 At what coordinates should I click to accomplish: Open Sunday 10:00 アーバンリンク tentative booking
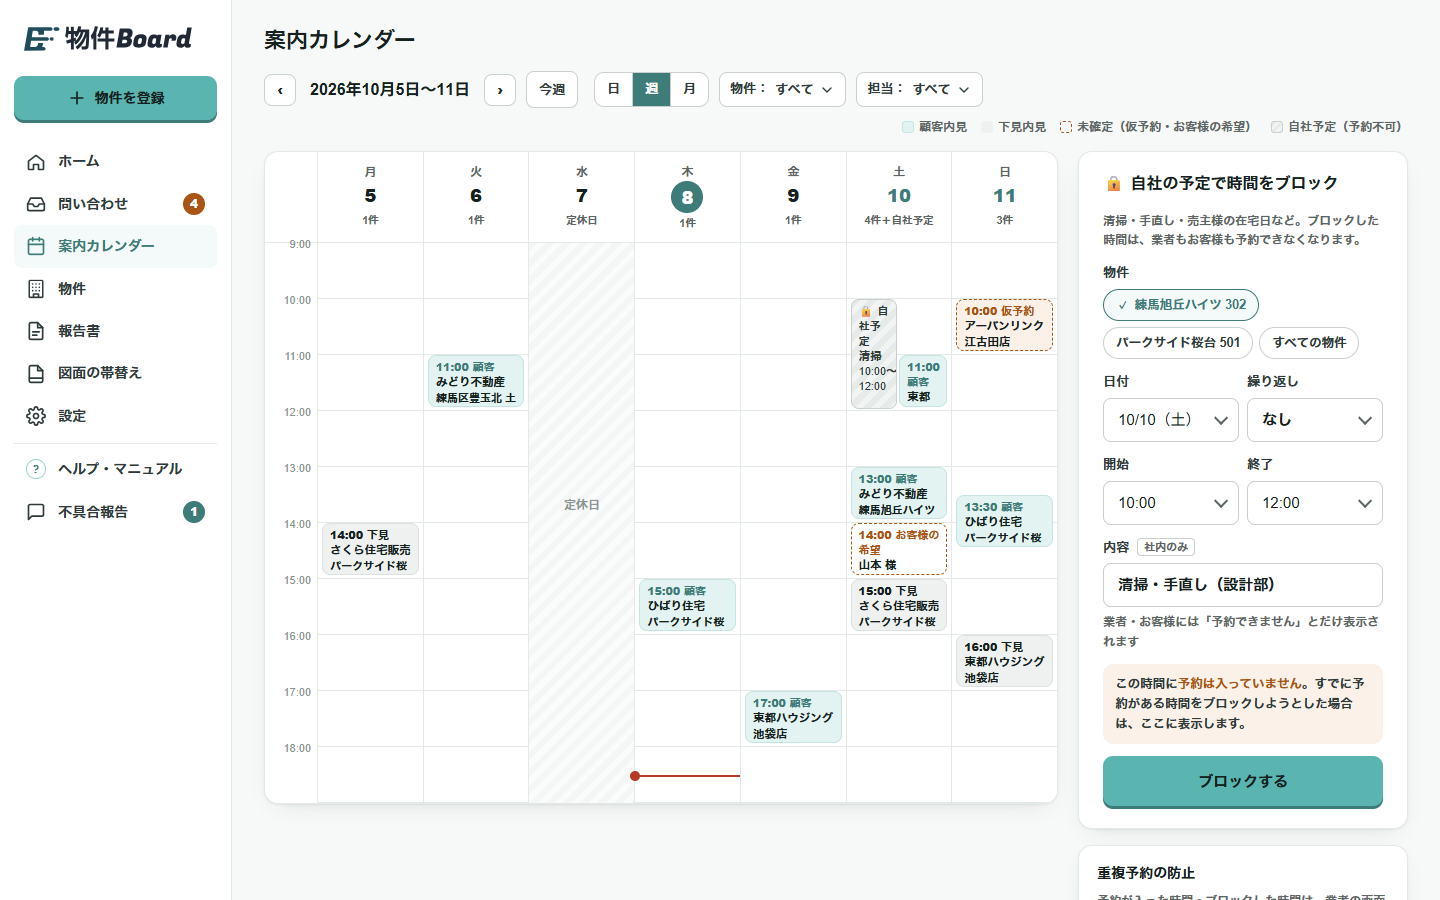(1004, 325)
